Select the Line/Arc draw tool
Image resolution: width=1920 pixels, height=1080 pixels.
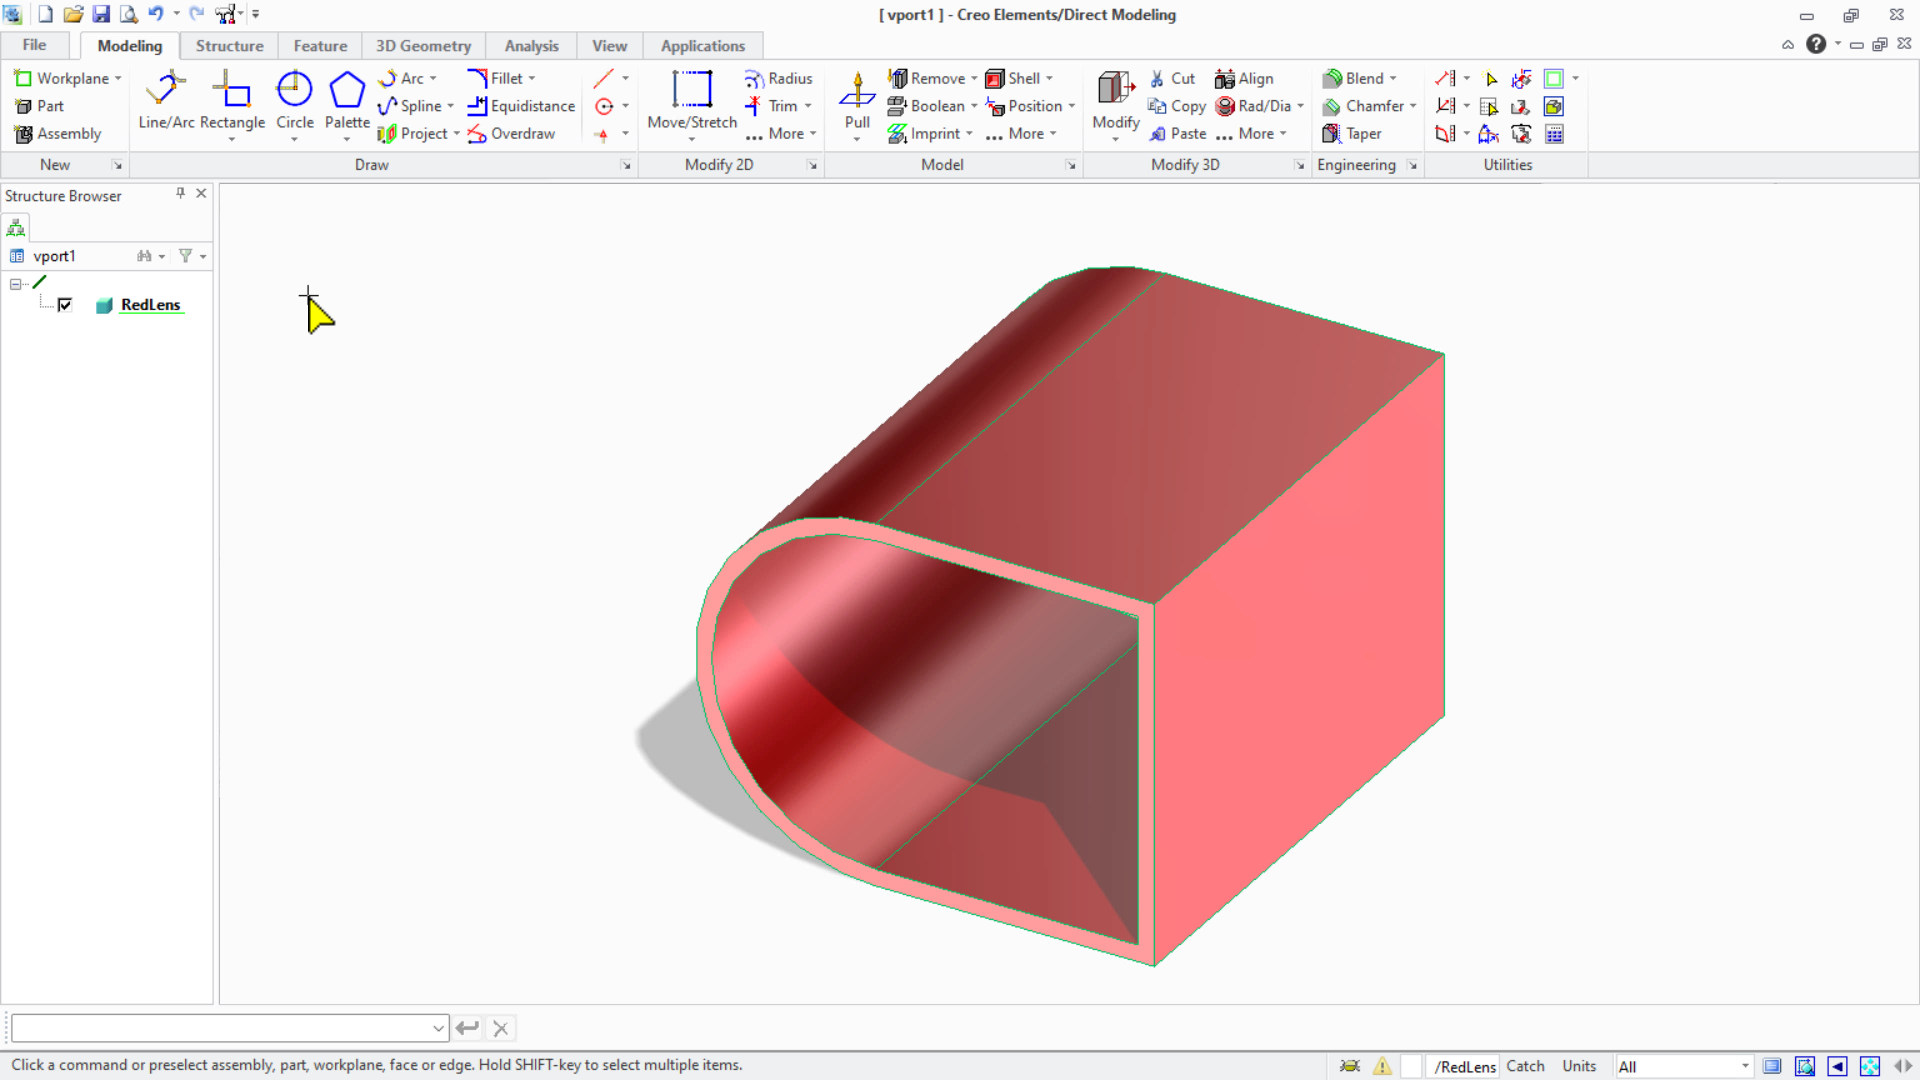coord(166,100)
